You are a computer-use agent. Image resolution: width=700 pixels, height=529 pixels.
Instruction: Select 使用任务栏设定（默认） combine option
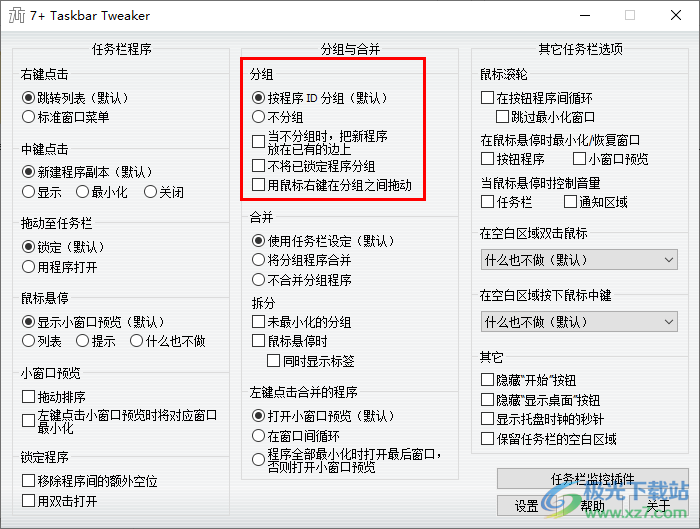coord(258,241)
